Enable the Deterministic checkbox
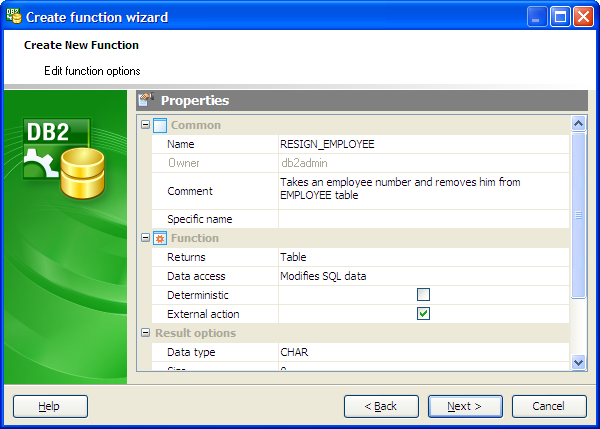 [x=423, y=295]
